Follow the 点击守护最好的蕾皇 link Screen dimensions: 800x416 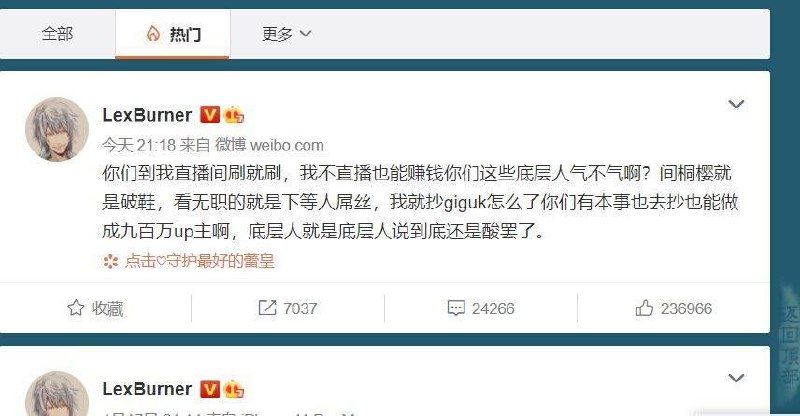(199, 261)
